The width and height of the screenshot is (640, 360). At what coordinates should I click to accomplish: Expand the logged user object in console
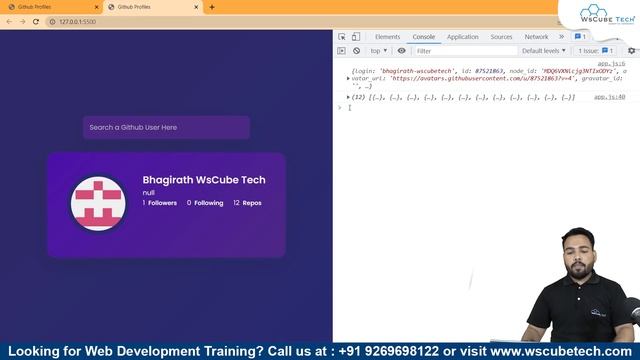pos(348,78)
